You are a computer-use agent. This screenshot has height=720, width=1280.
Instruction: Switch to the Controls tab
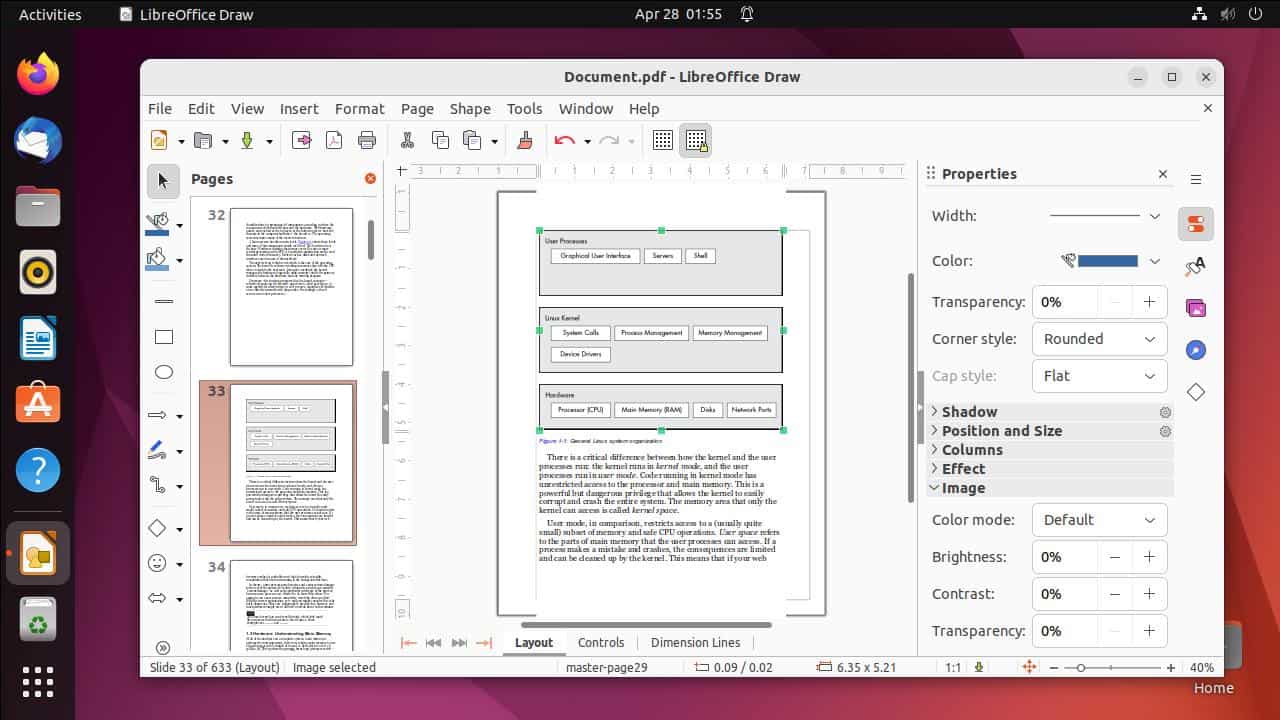(601, 643)
